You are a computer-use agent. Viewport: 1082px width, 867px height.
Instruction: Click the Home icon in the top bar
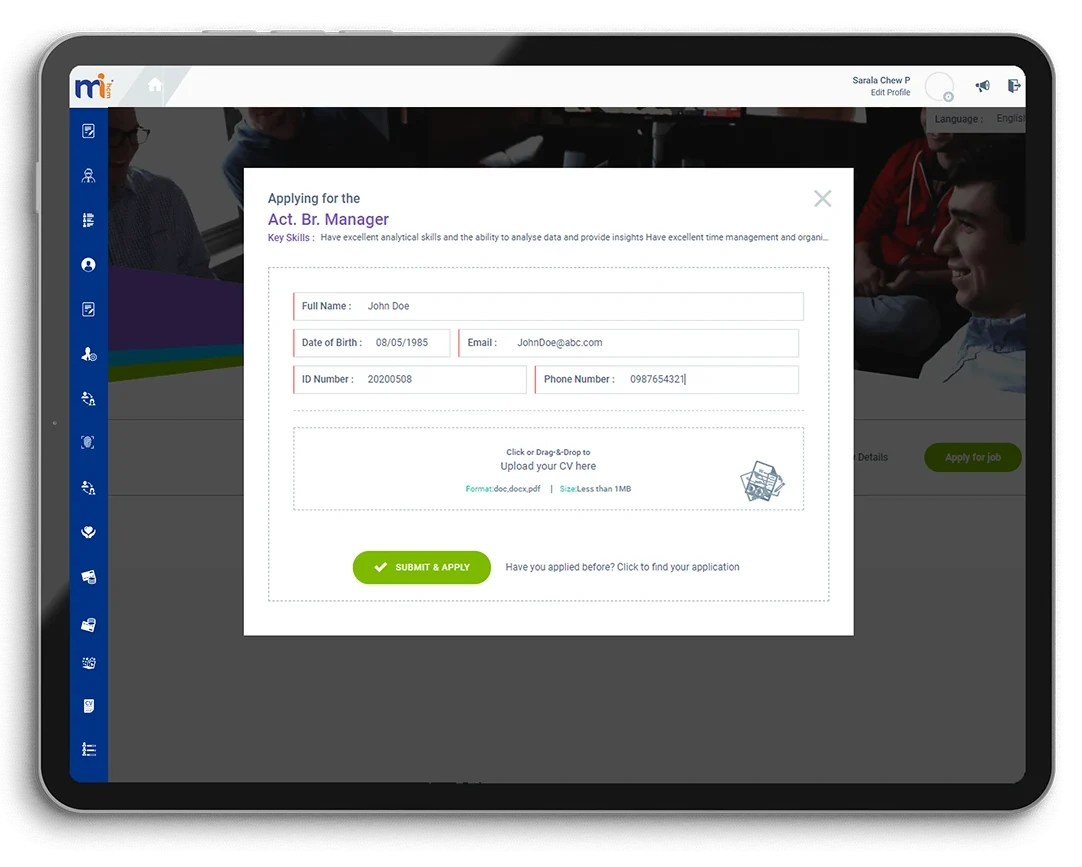click(155, 86)
